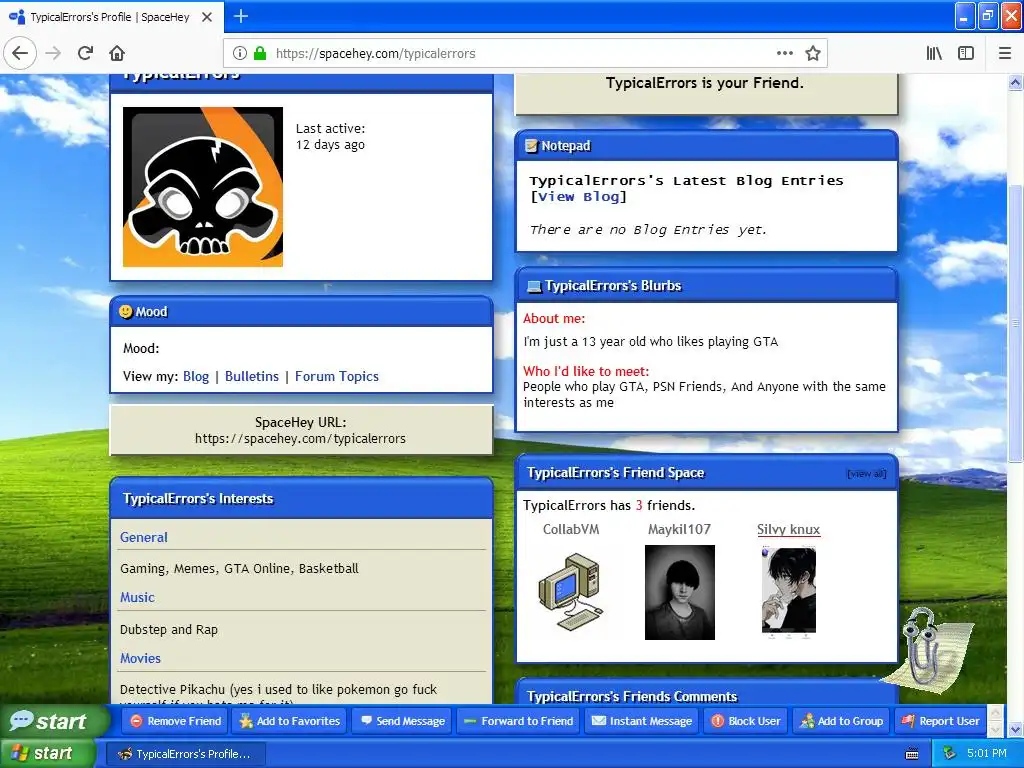Viewport: 1024px width, 768px height.
Task: Click the About me heading
Action: pos(554,319)
